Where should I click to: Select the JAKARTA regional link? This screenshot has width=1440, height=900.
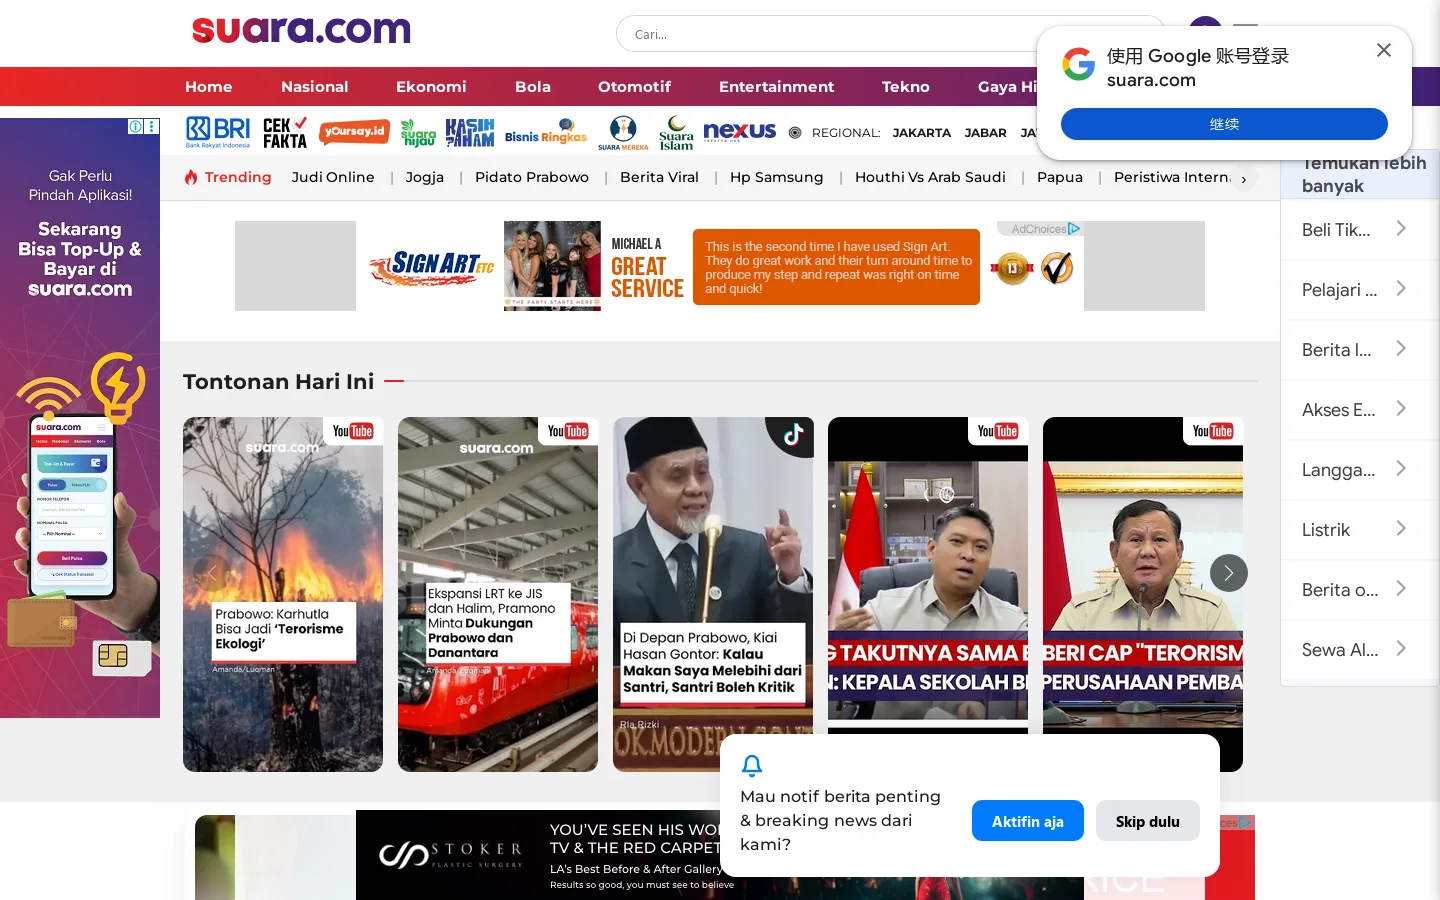[x=922, y=132]
